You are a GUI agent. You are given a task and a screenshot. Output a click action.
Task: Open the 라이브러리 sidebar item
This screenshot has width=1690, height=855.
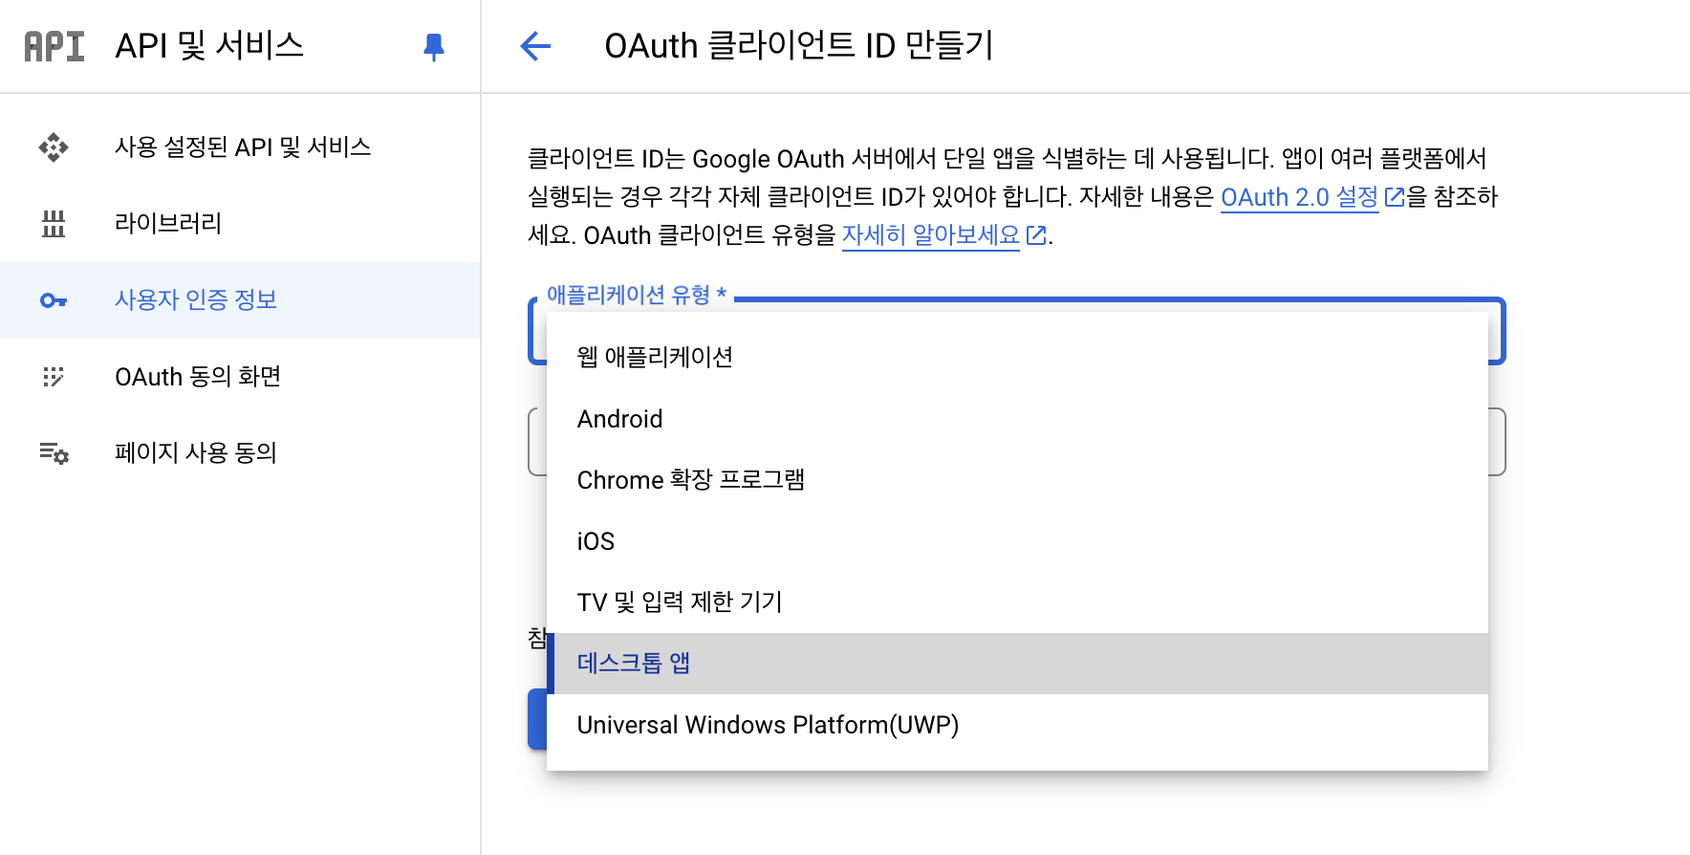click(168, 224)
